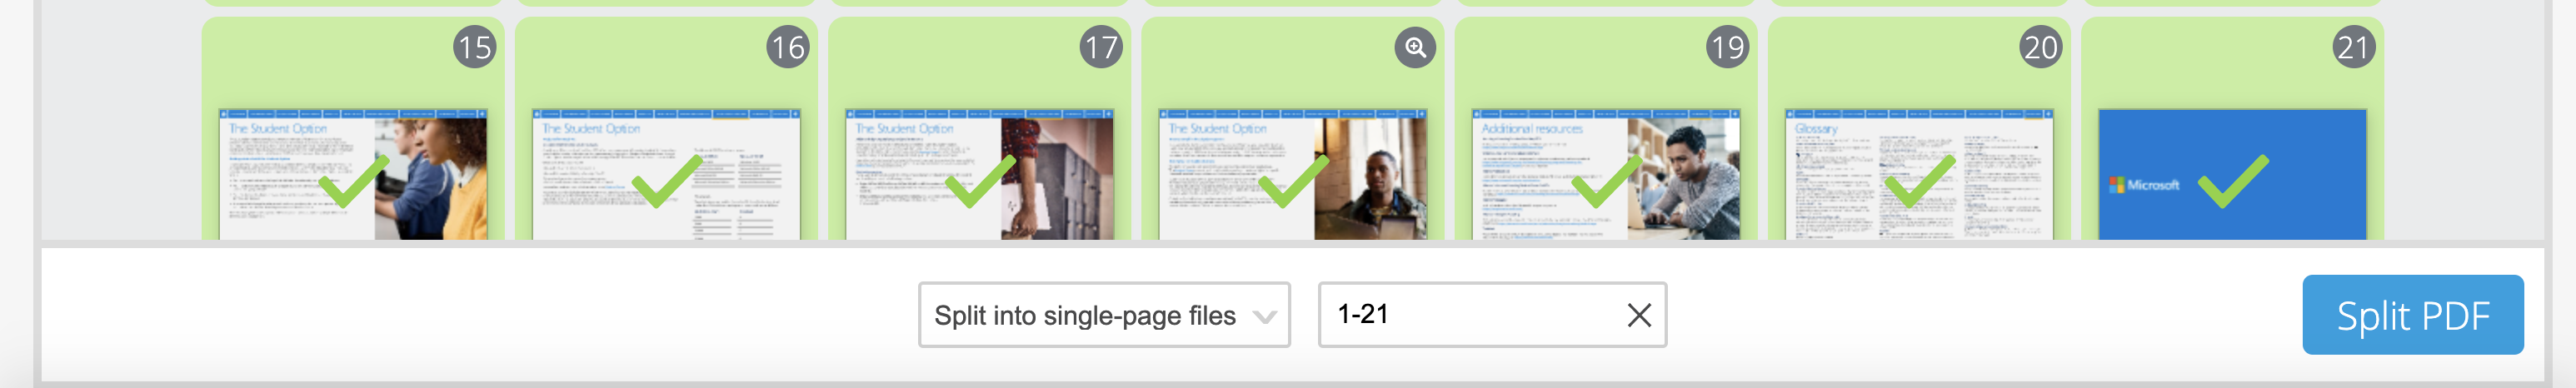Deselect the Microsoft cover page 21 checkmark

click(2233, 181)
